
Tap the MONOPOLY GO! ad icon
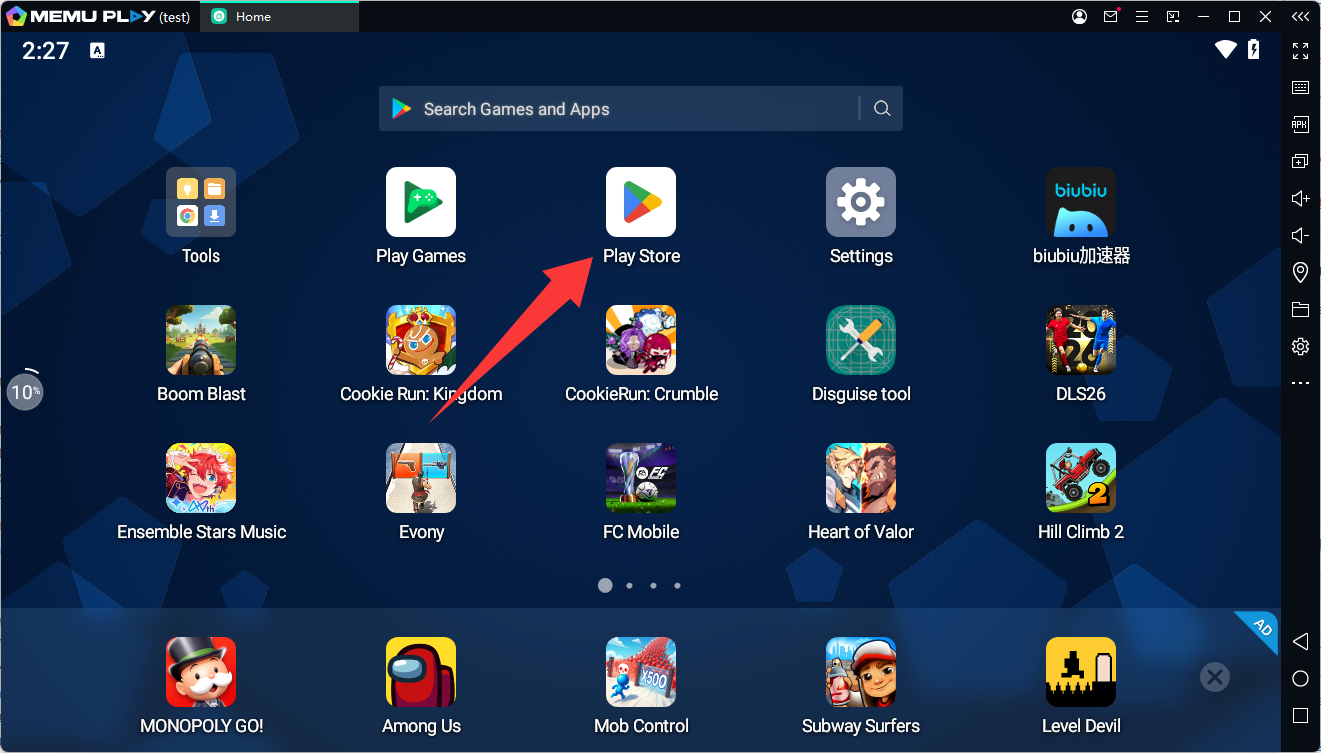click(x=201, y=672)
